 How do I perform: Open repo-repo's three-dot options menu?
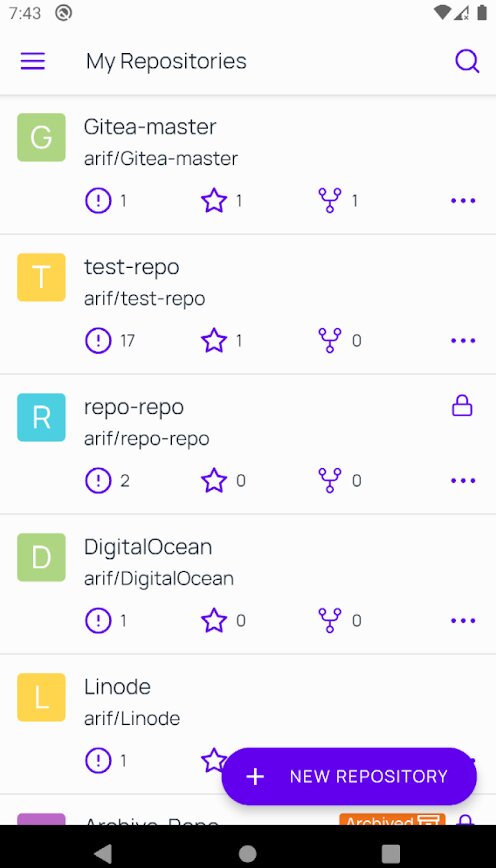pos(463,480)
